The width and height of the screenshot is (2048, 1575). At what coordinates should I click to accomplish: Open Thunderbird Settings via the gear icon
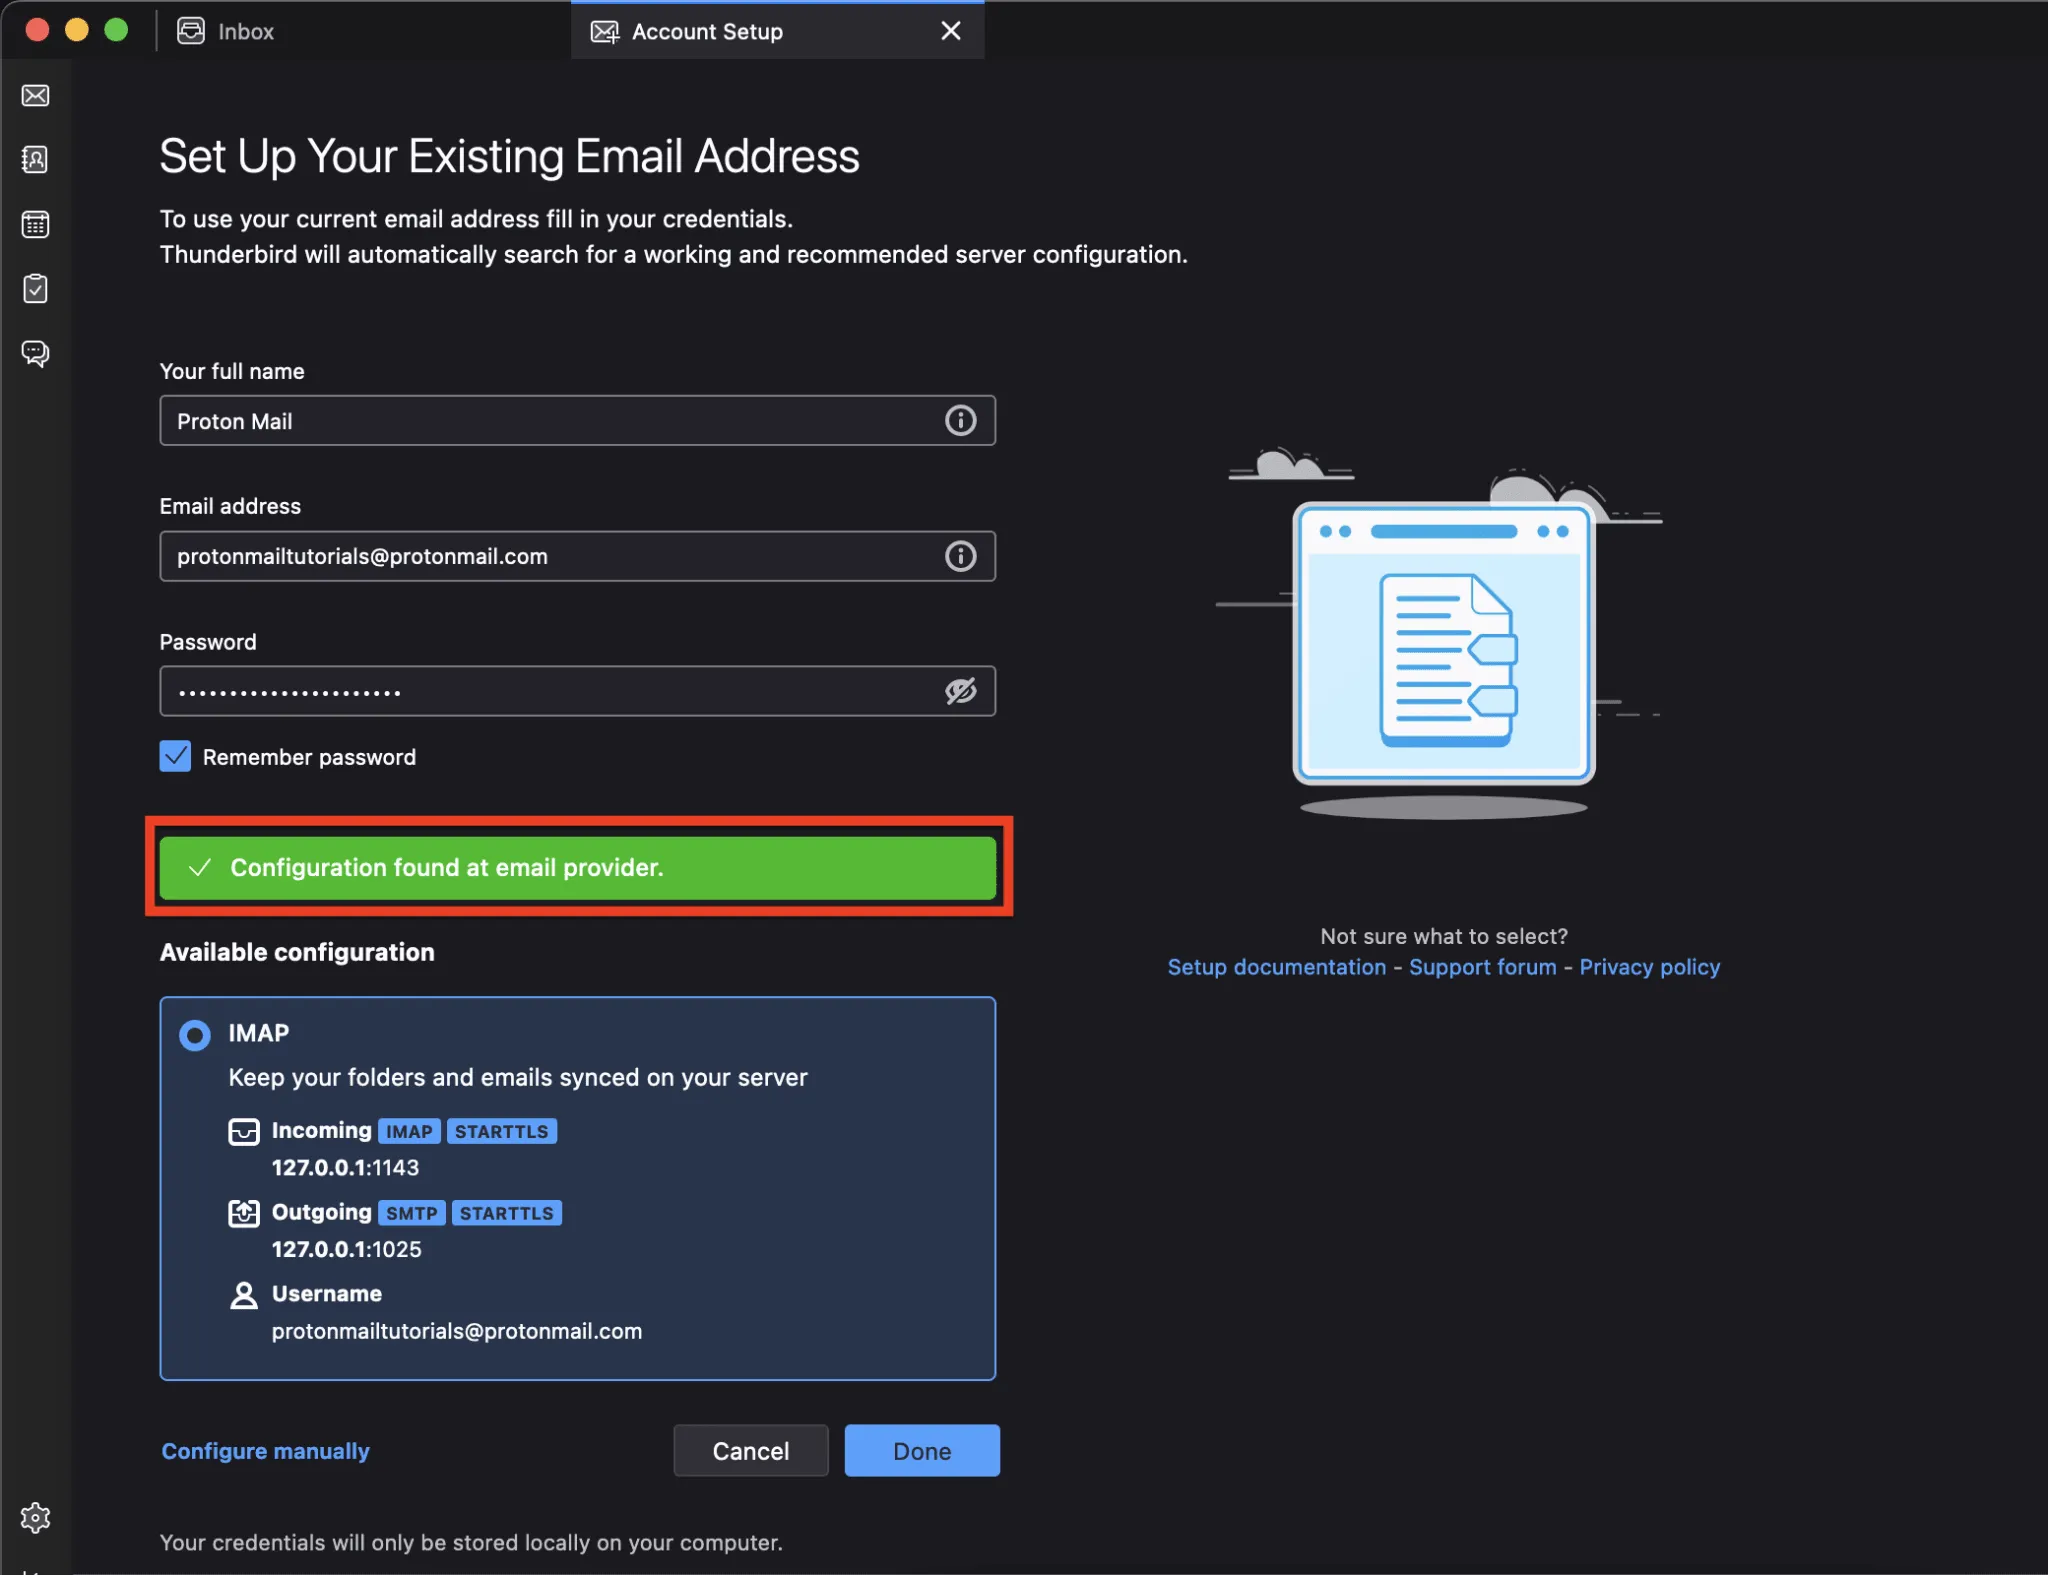pos(36,1517)
